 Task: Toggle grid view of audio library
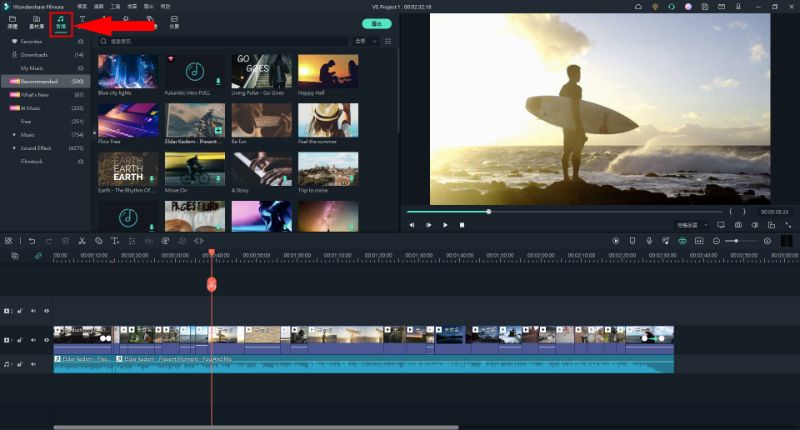[388, 41]
